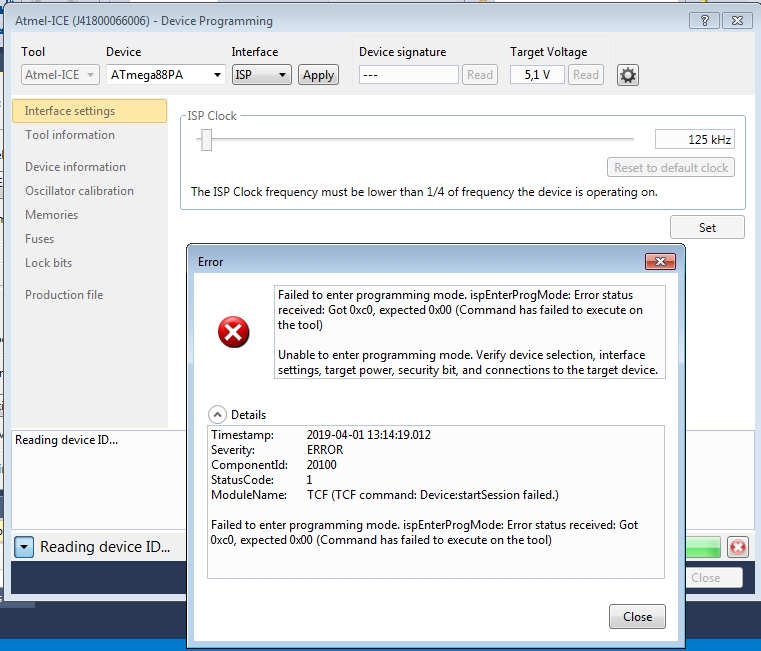
Task: Click the Target Voltage 5,1 V field
Action: [537, 75]
